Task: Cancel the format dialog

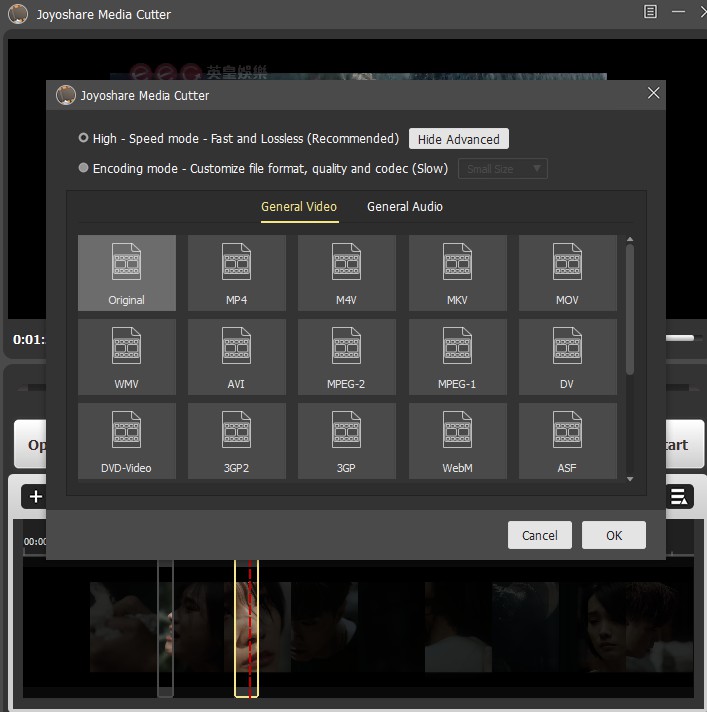Action: 539,535
